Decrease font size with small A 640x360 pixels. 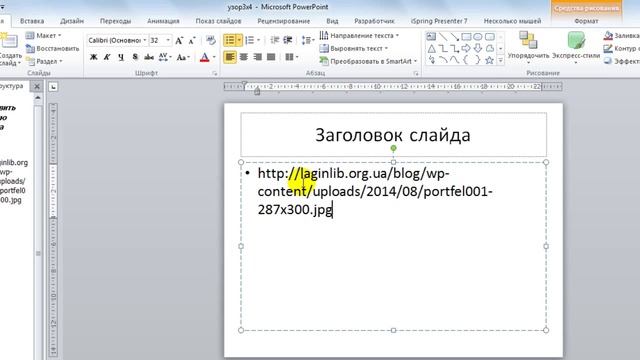point(191,40)
